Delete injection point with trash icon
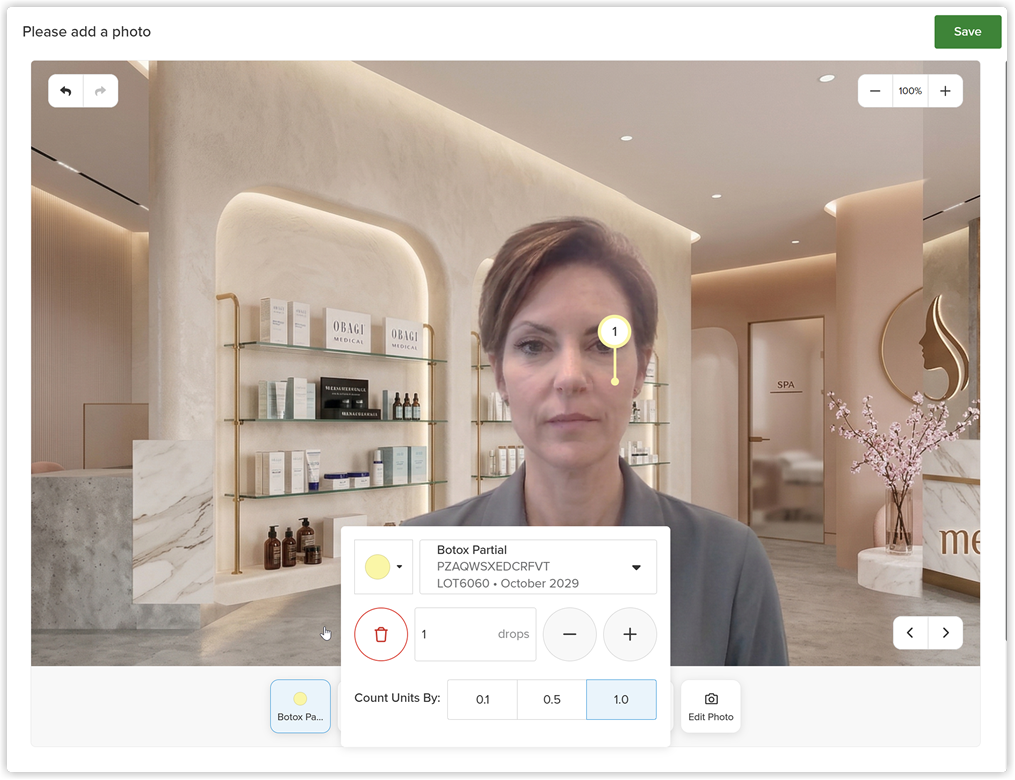The width and height of the screenshot is (1015, 780). (381, 634)
